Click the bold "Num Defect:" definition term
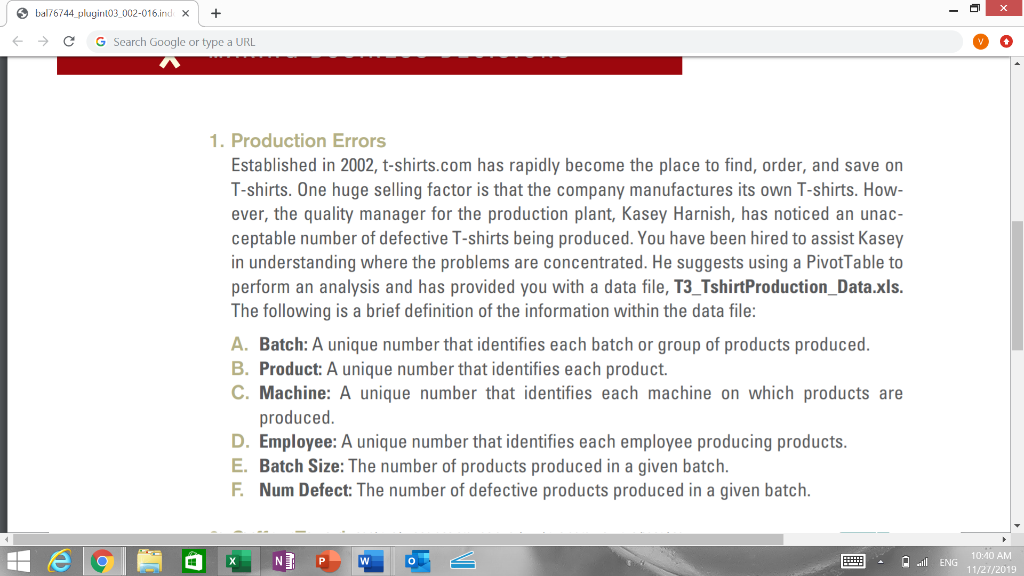The width and height of the screenshot is (1024, 576). coord(306,490)
